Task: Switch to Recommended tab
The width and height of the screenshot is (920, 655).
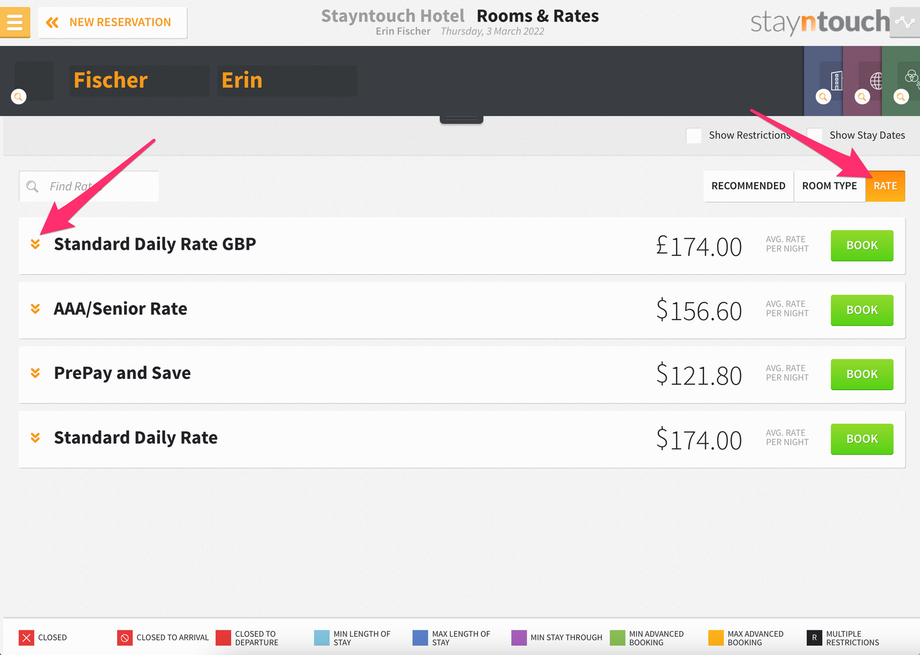Action: (748, 186)
